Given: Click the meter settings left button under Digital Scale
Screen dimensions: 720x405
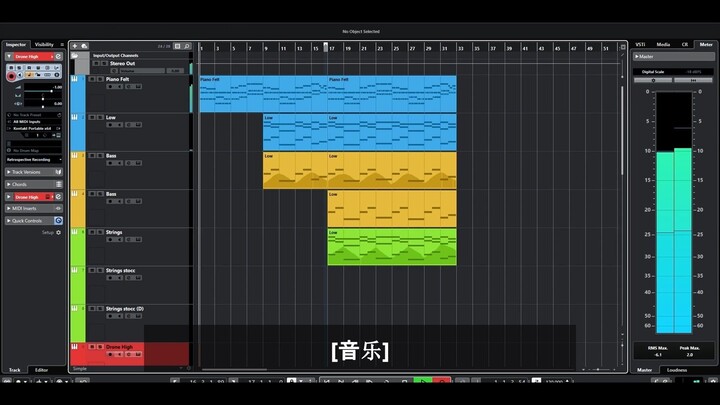Looking at the screenshot, I should 653,80.
